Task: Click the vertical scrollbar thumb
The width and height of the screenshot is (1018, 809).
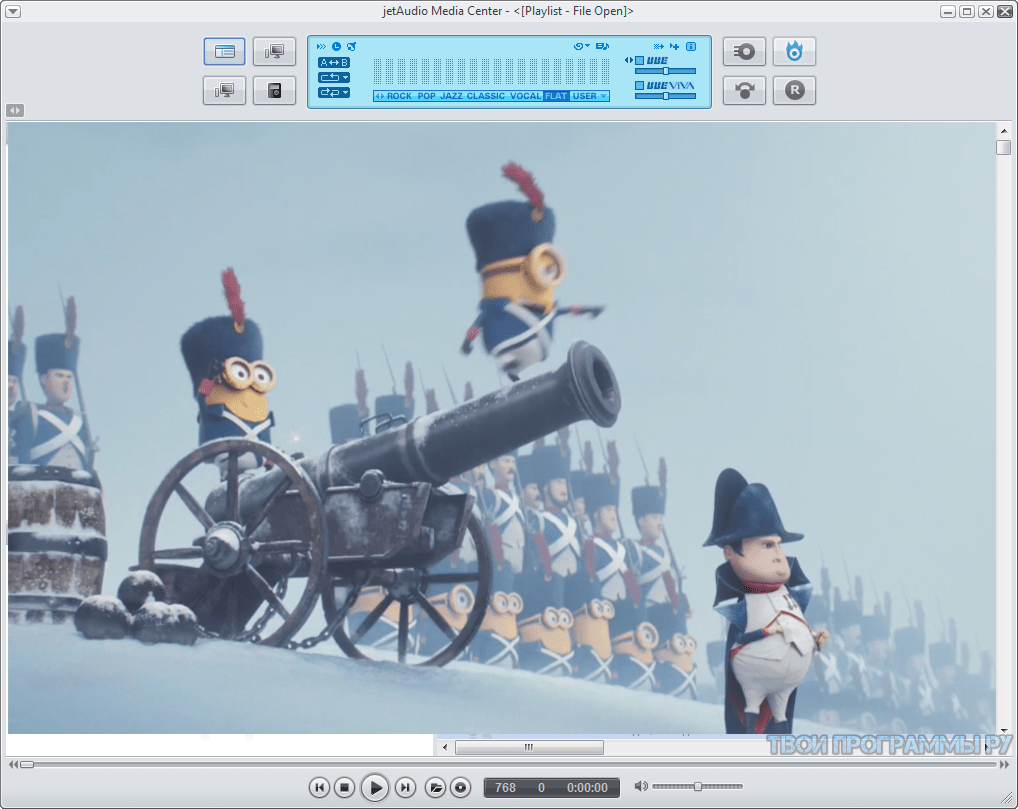Action: 1004,147
